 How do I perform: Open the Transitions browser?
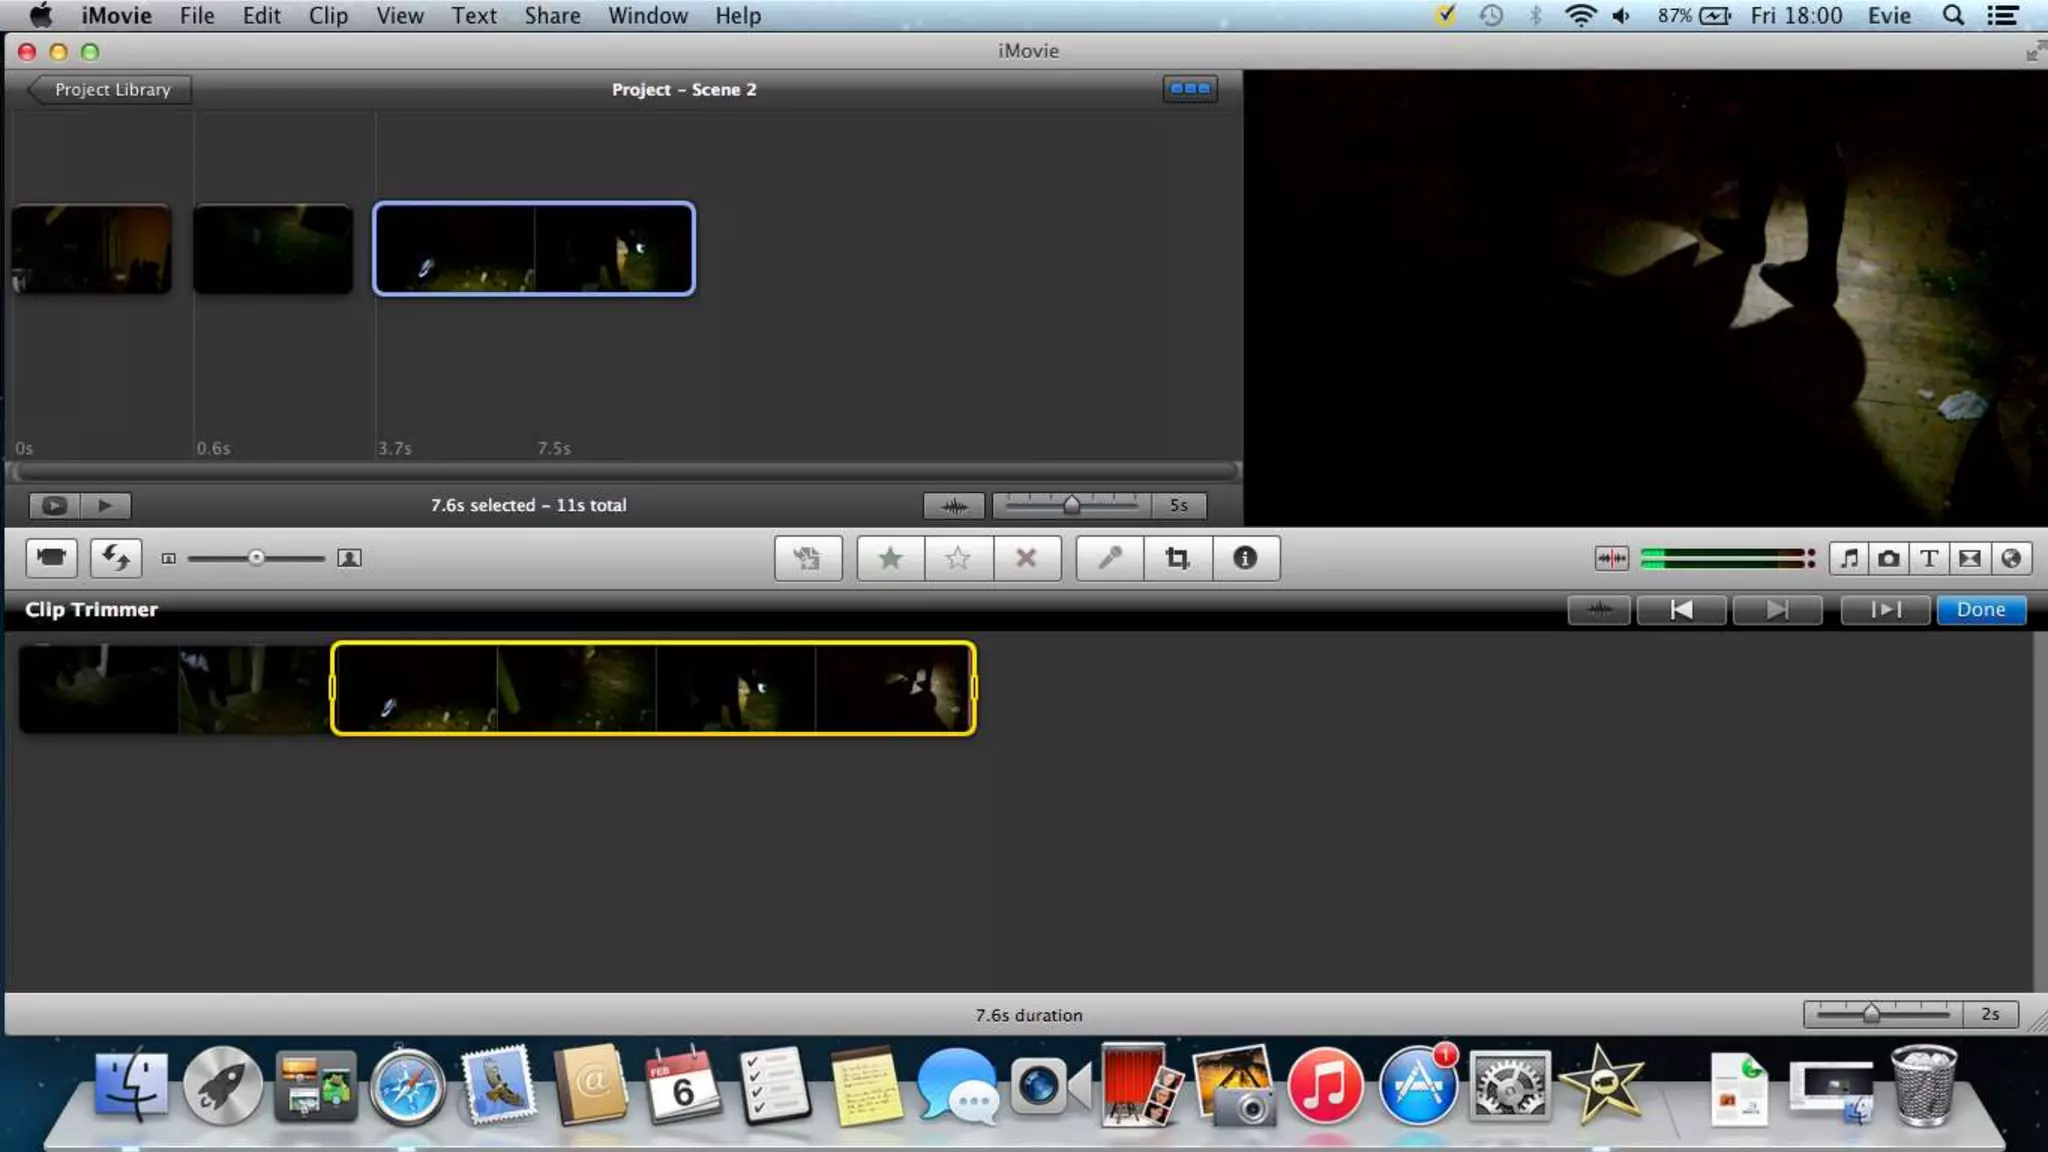click(1970, 558)
